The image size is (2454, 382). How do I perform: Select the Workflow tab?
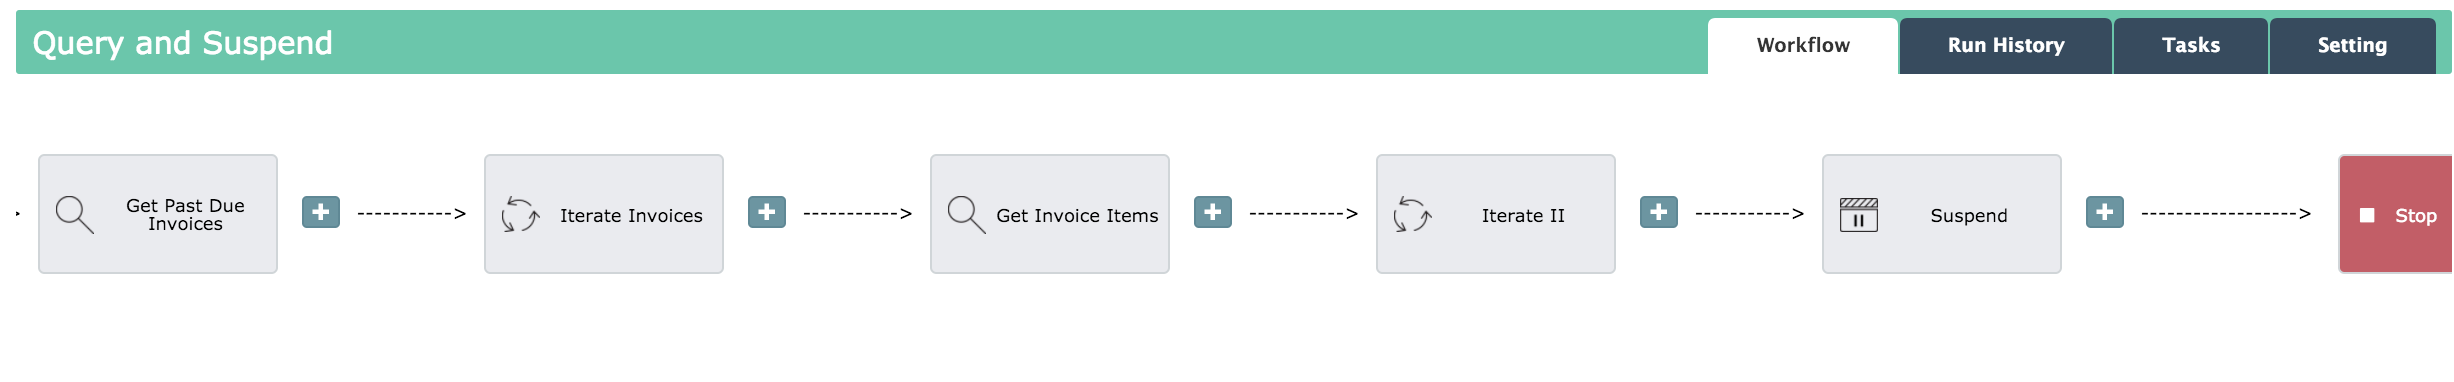1803,46
